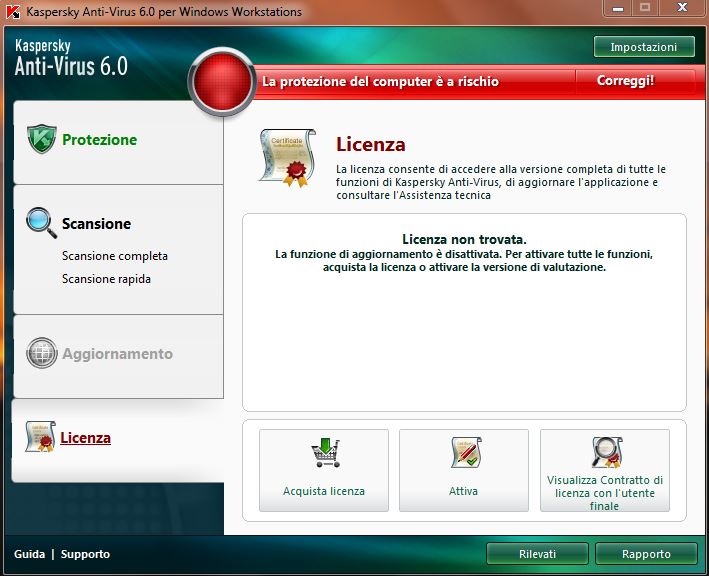
Task: Click the red protection status indicator orb
Action: (222, 82)
